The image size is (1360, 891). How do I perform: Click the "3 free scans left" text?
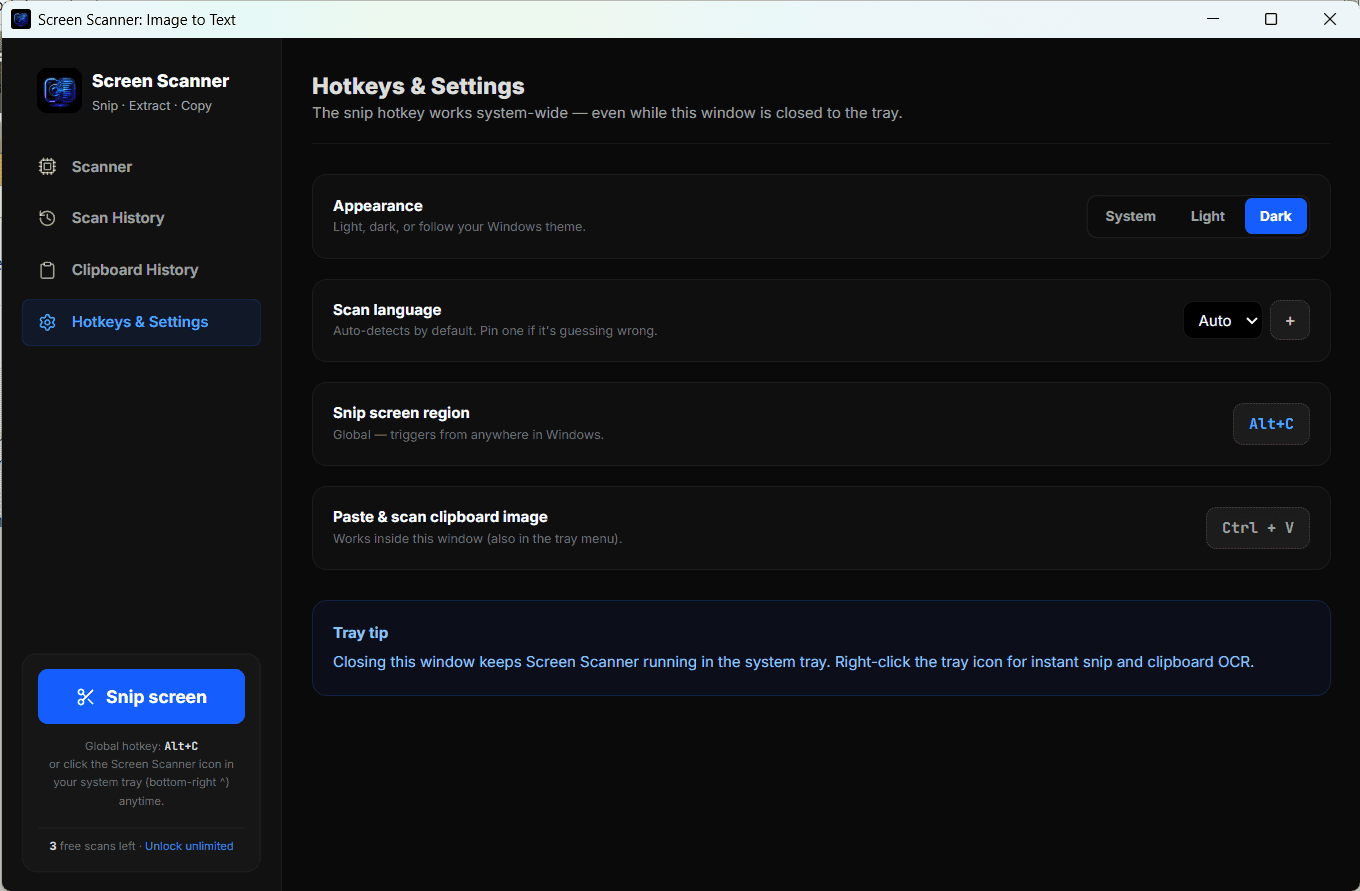click(x=92, y=846)
